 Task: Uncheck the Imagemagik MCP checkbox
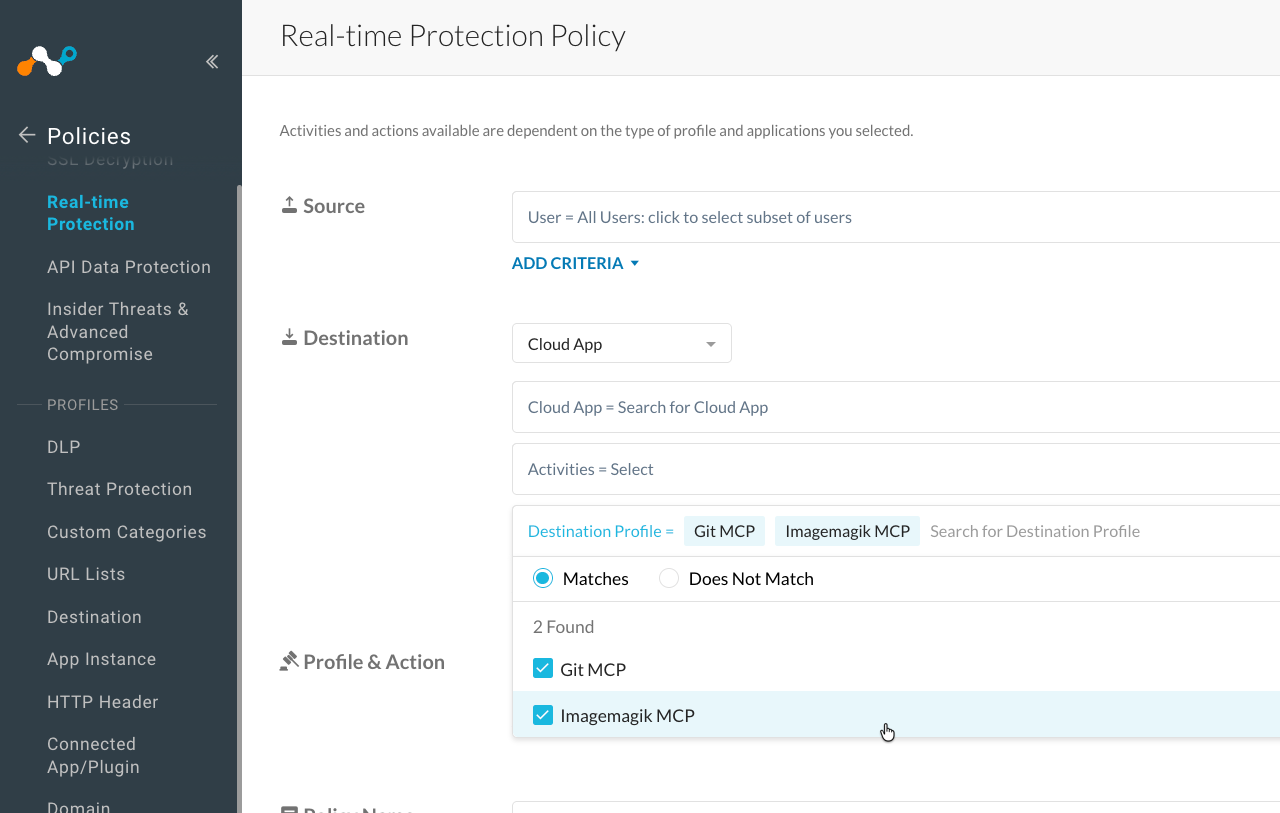pos(543,715)
